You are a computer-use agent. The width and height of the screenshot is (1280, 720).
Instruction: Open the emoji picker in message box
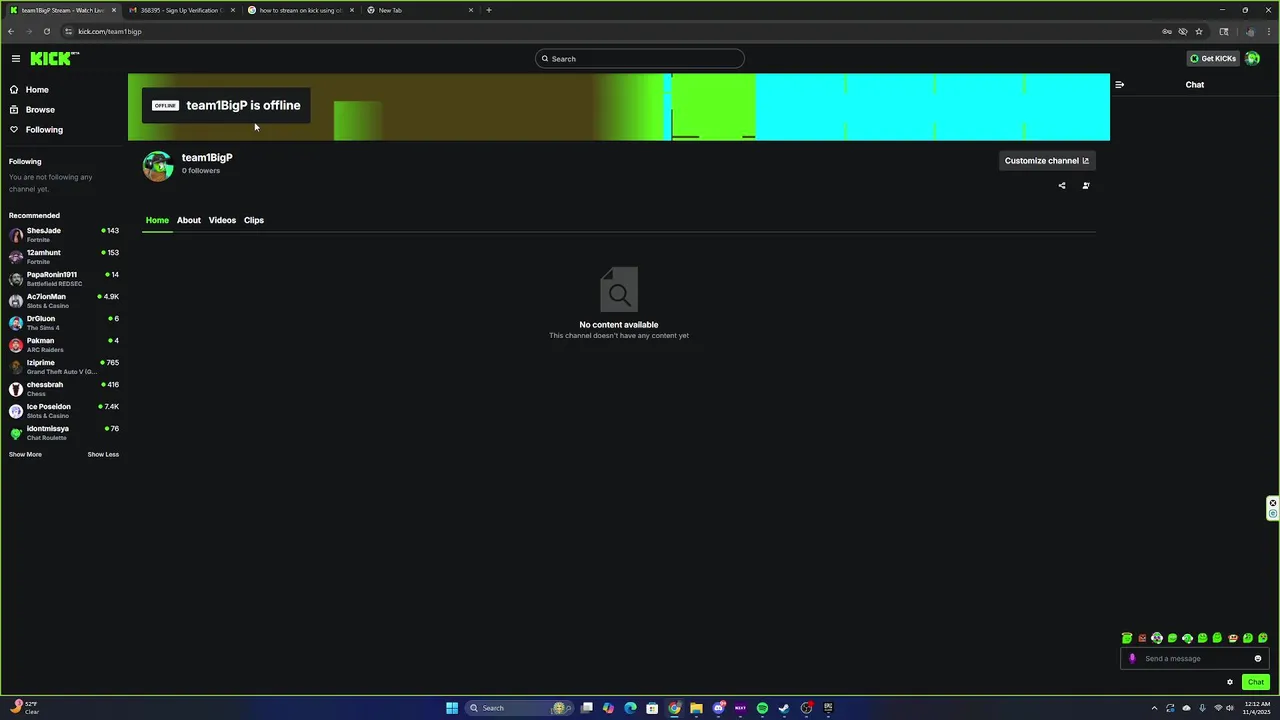(x=1258, y=658)
